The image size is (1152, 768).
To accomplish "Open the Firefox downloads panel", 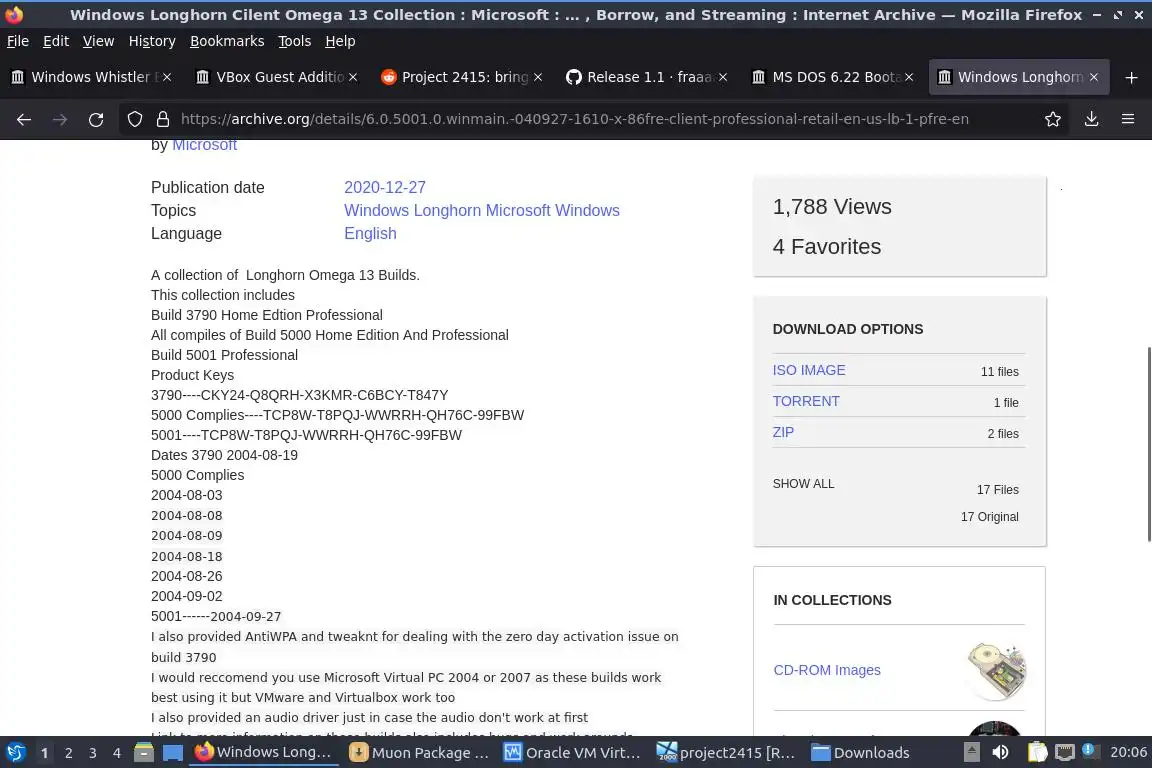I will click(1092, 119).
